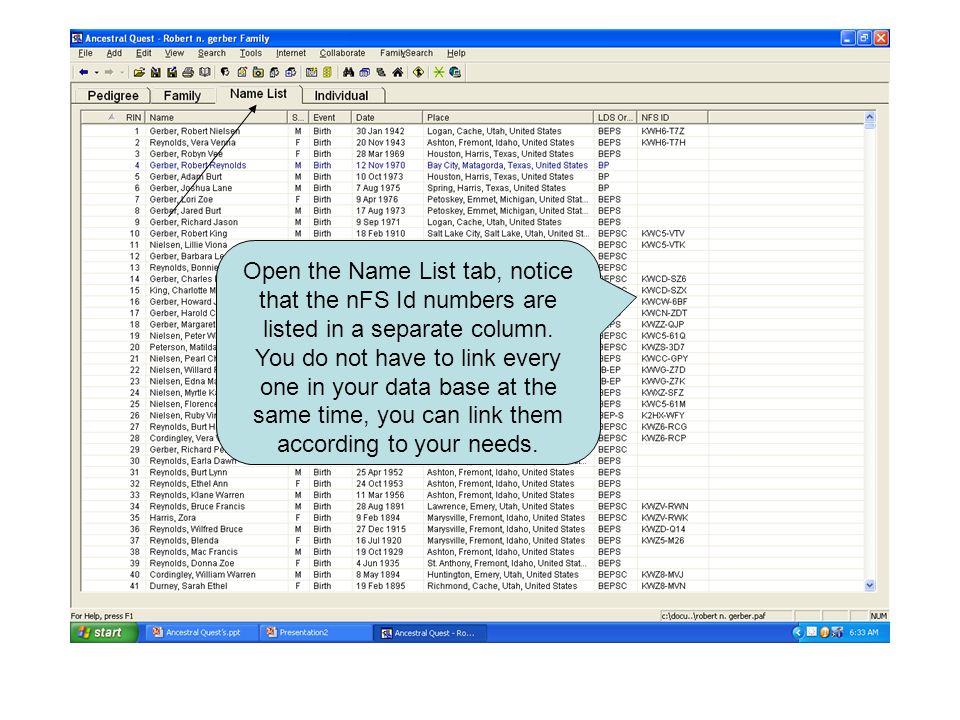Switch to the Family tab
960x720 pixels.
tap(182, 96)
